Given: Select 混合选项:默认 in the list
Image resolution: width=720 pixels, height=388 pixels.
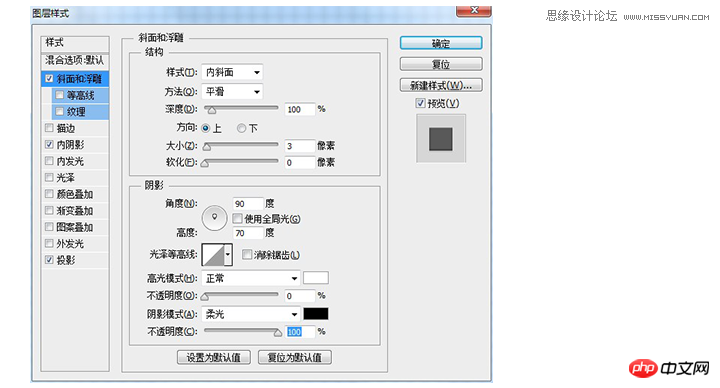Looking at the screenshot, I should pyautogui.click(x=75, y=60).
